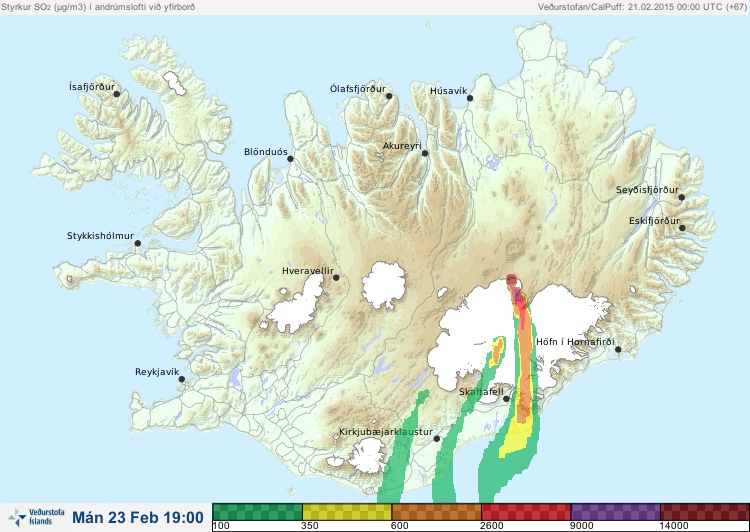The image size is (750, 532).
Task: Click the red plume source at eruption site
Action: coord(512,280)
